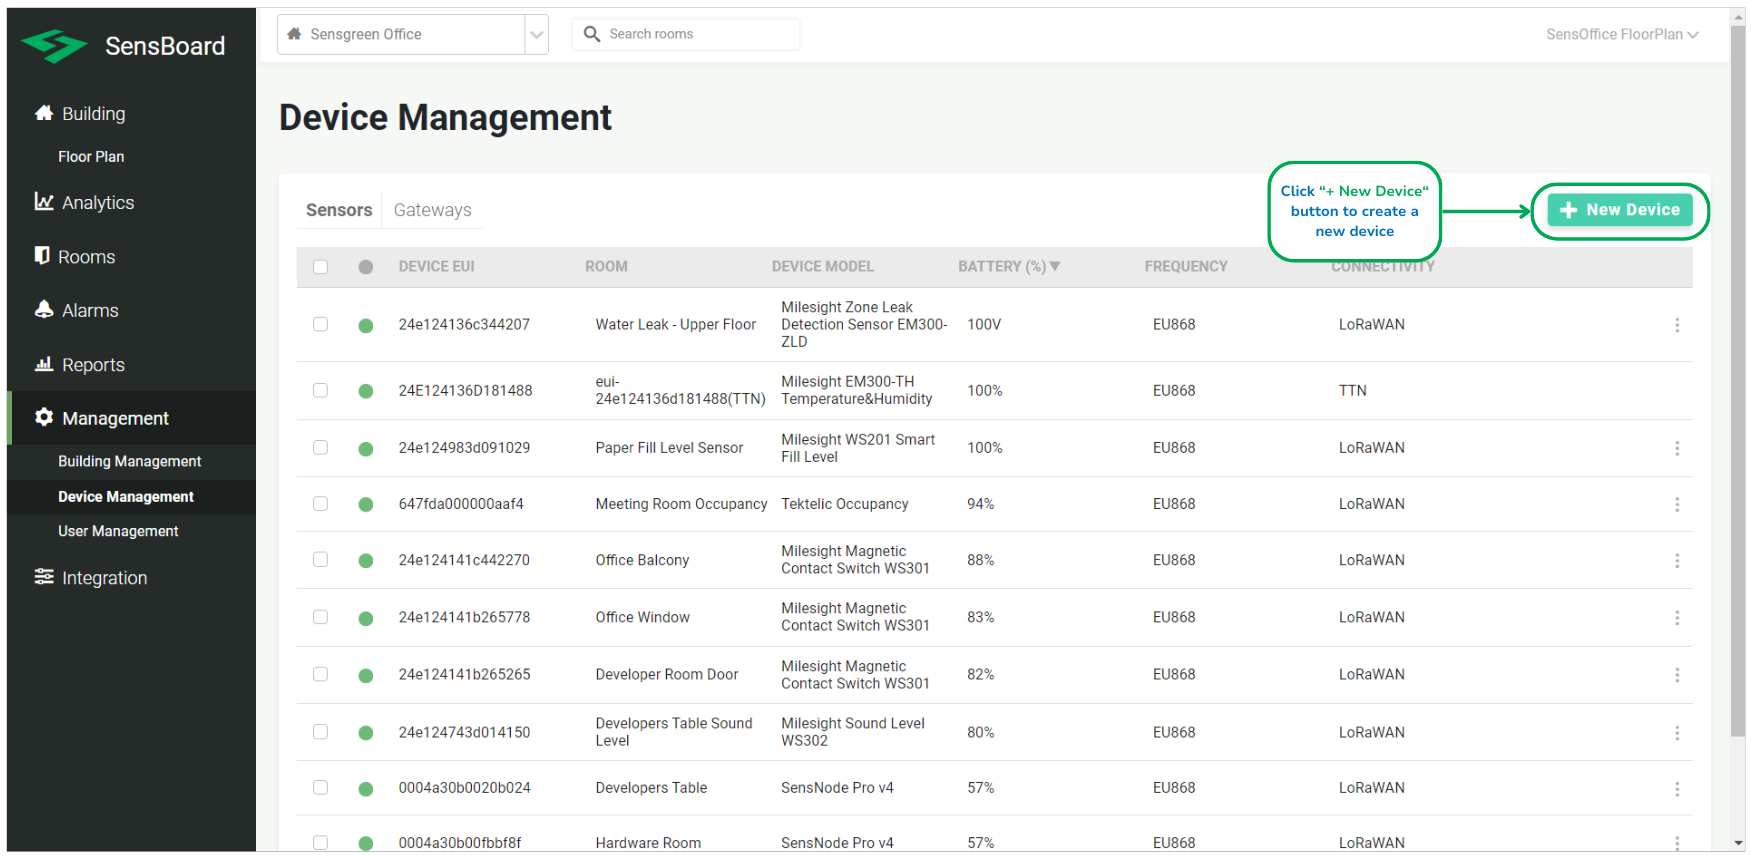The width and height of the screenshot is (1751, 857).
Task: Check the box for device 647fda000000aaf4
Action: pos(320,504)
